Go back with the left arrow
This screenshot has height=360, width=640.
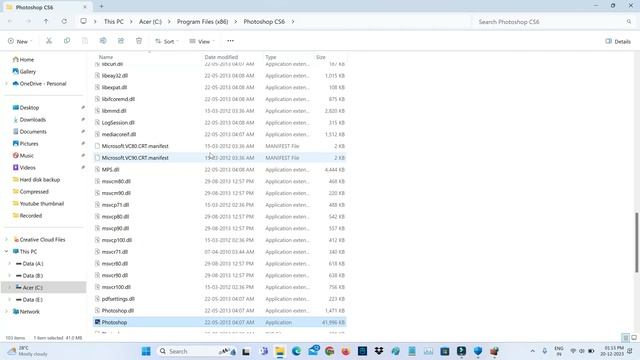(x=10, y=21)
